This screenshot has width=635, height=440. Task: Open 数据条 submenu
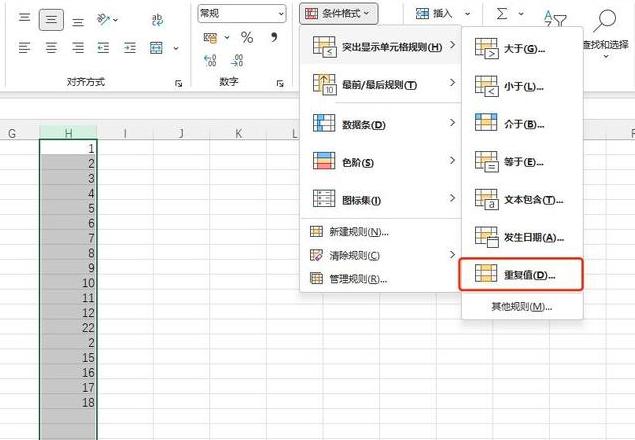click(381, 123)
